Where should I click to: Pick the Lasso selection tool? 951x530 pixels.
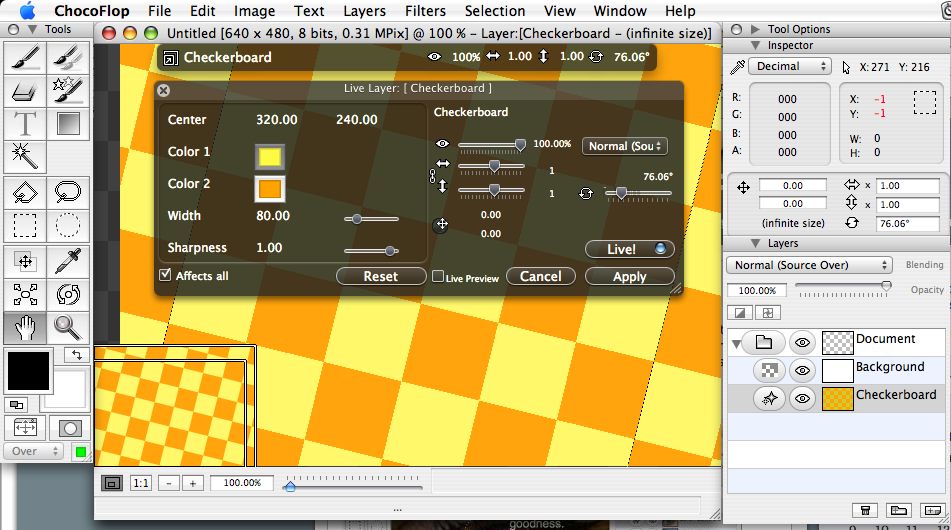click(68, 191)
